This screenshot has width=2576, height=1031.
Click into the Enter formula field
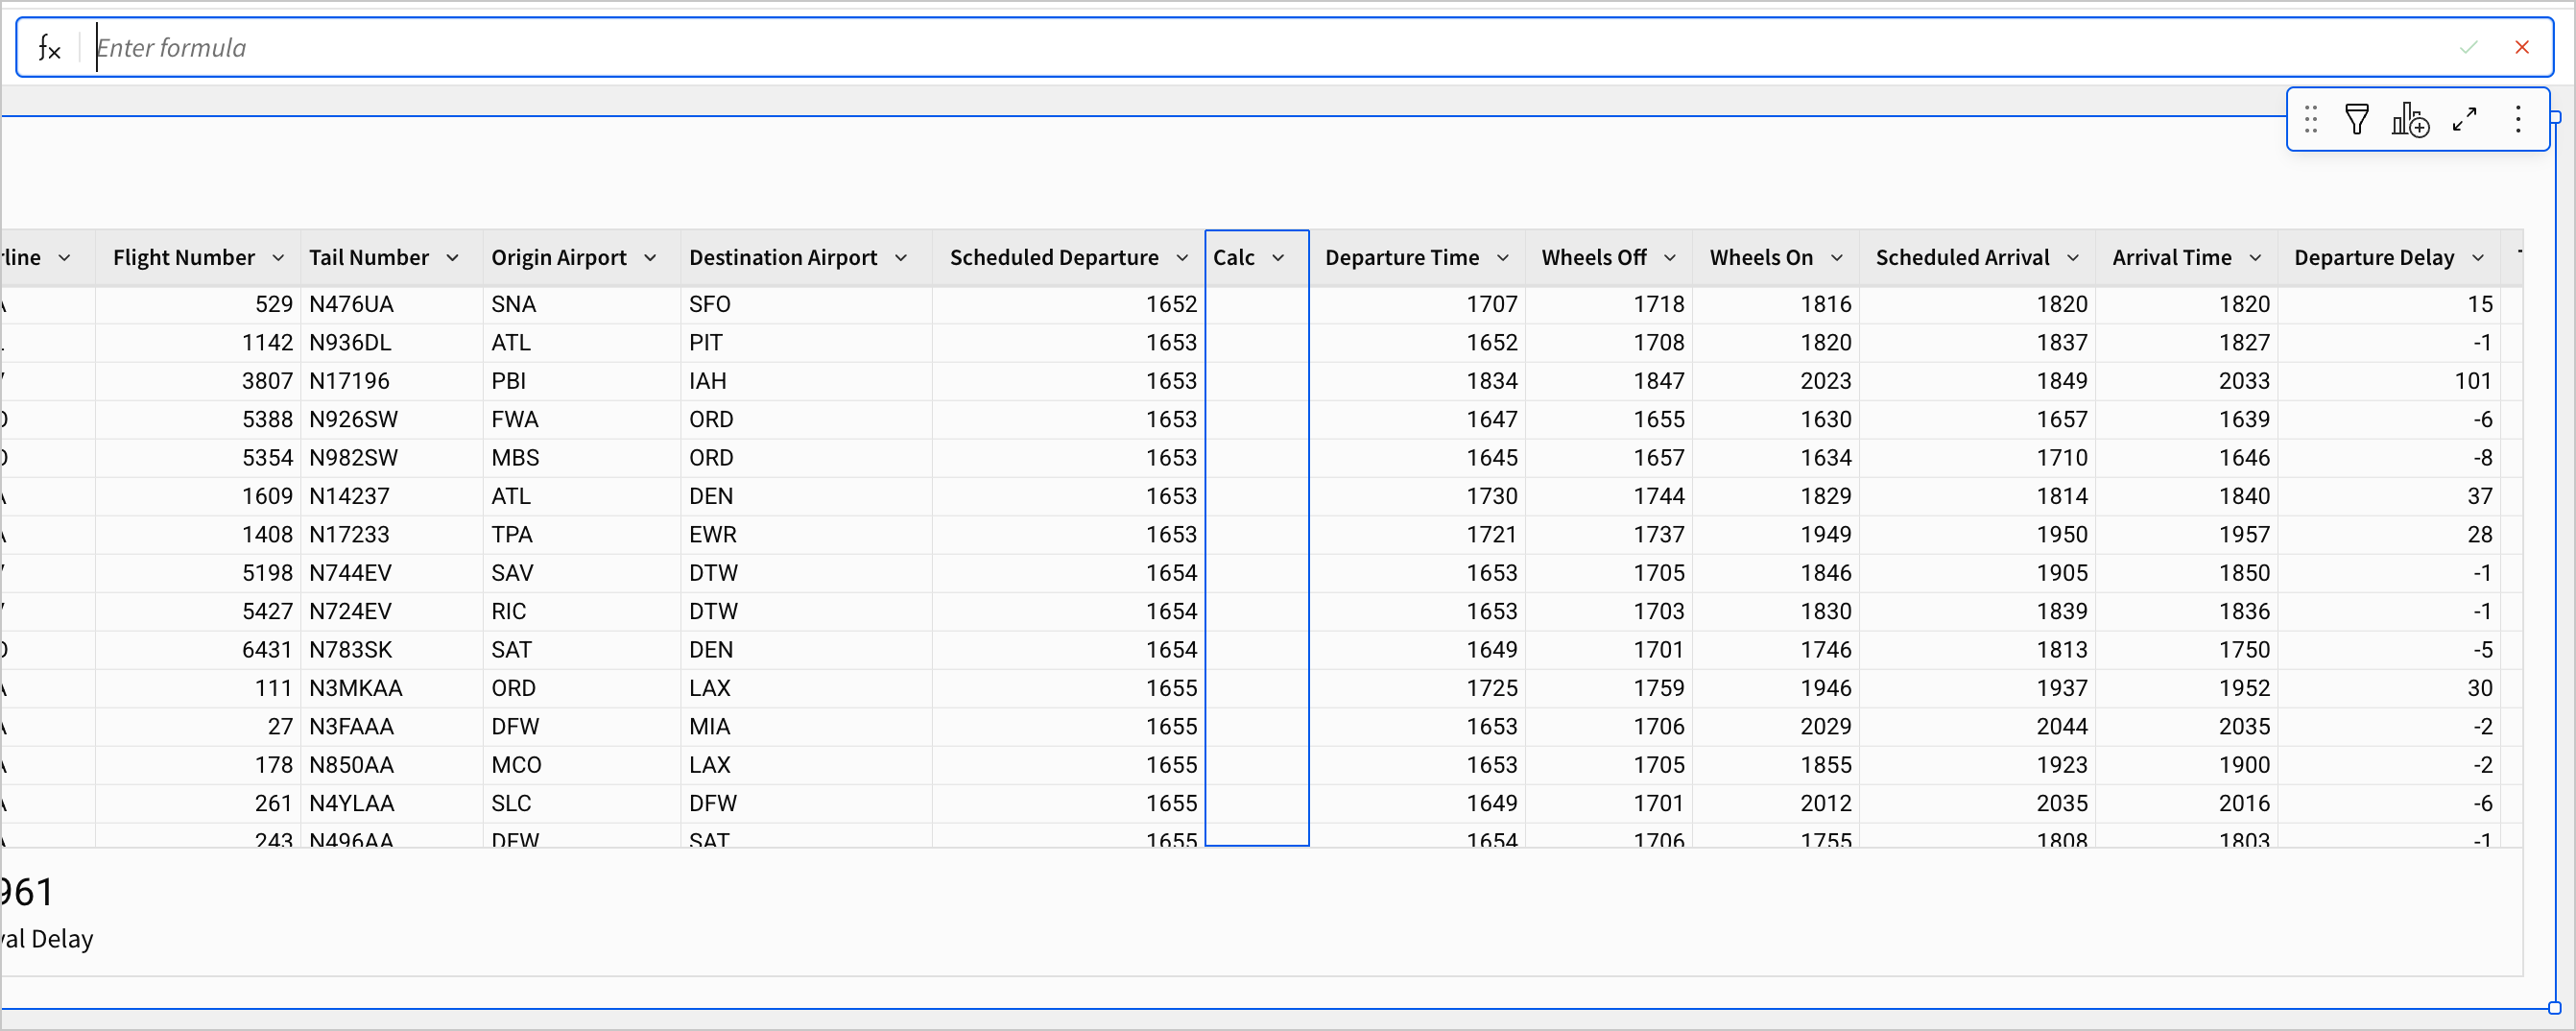pos(1200,47)
